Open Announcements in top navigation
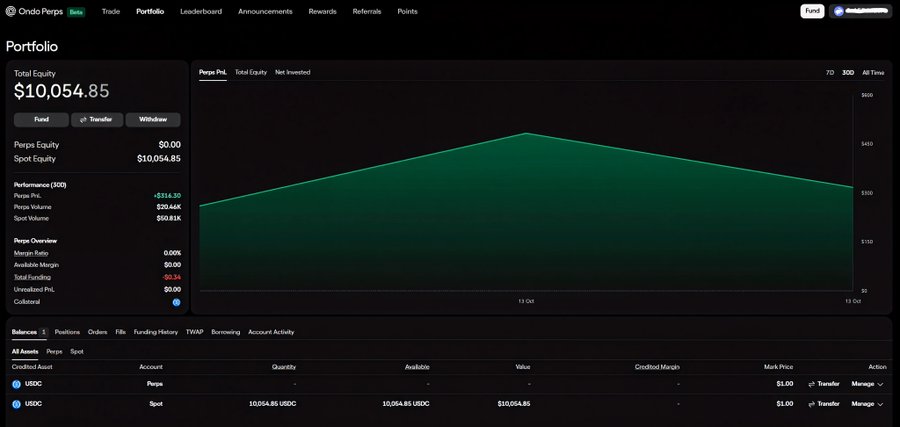 pos(265,11)
